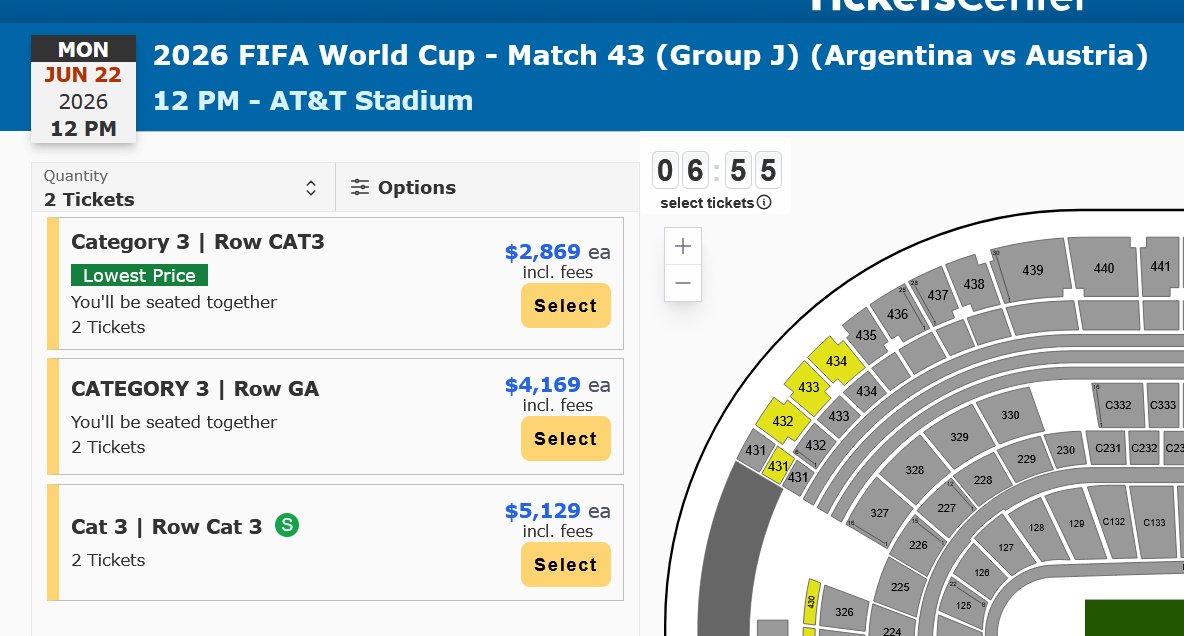Click gray section 439 on map
The width and height of the screenshot is (1184, 636).
coord(1032,270)
